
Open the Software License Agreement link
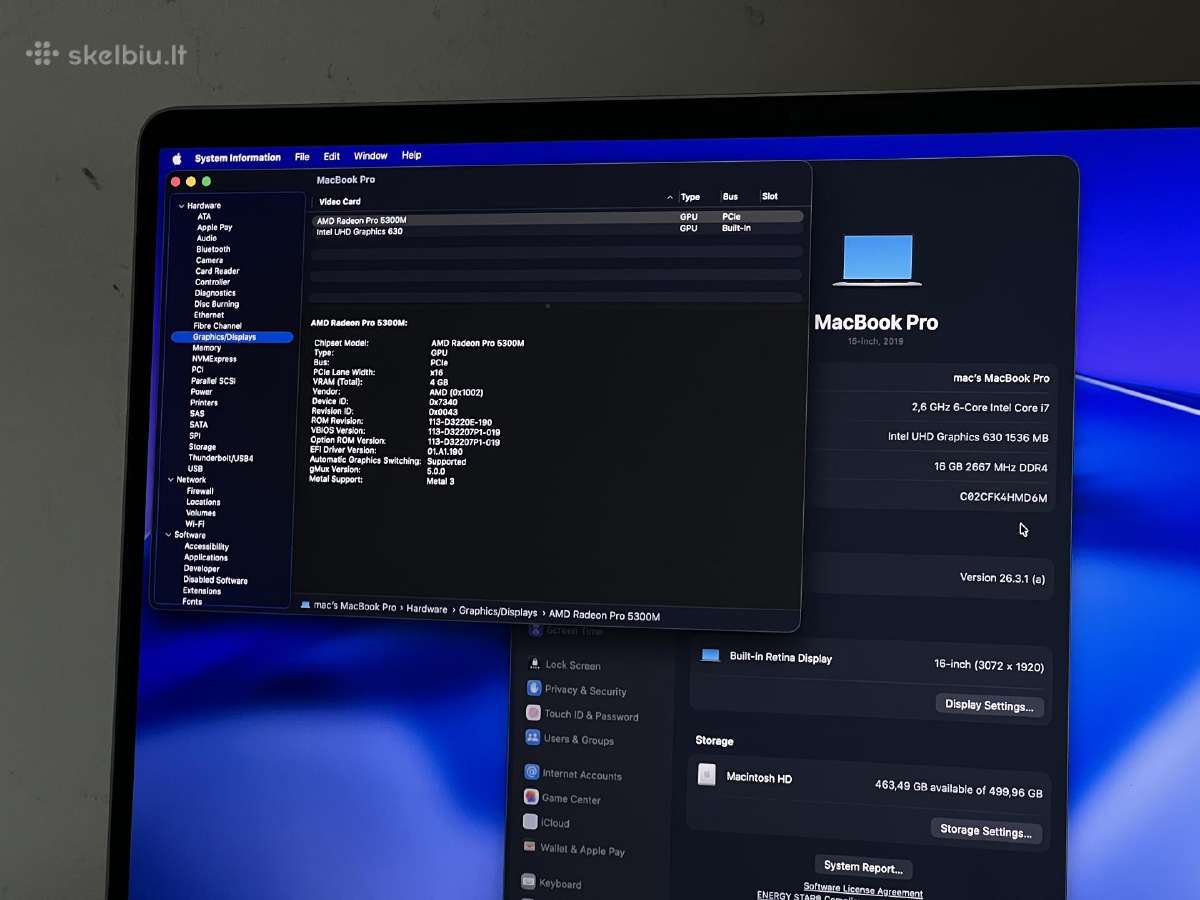863,889
